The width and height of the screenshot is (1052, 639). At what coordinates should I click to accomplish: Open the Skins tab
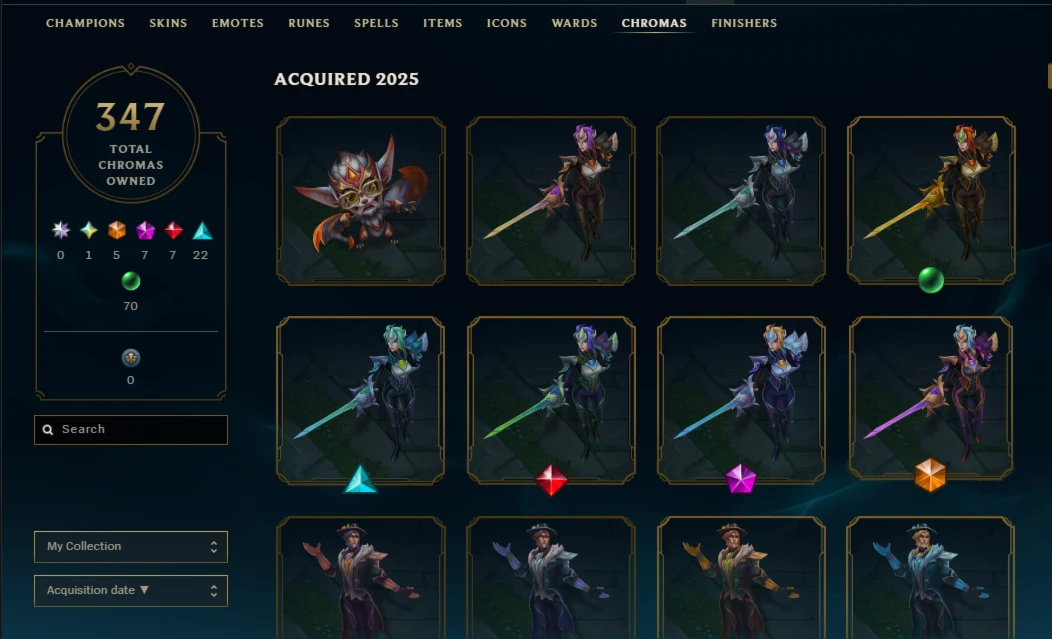click(168, 23)
